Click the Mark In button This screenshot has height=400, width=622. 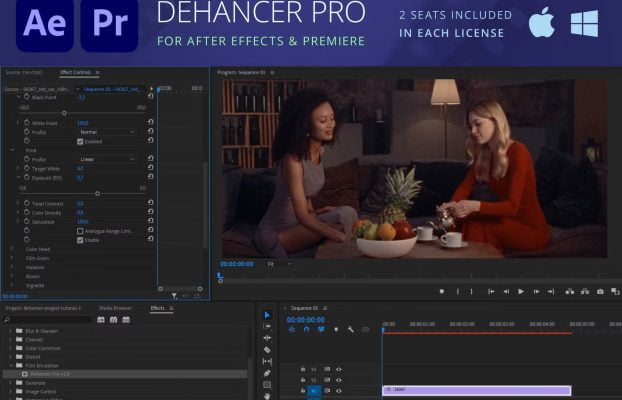click(457, 291)
